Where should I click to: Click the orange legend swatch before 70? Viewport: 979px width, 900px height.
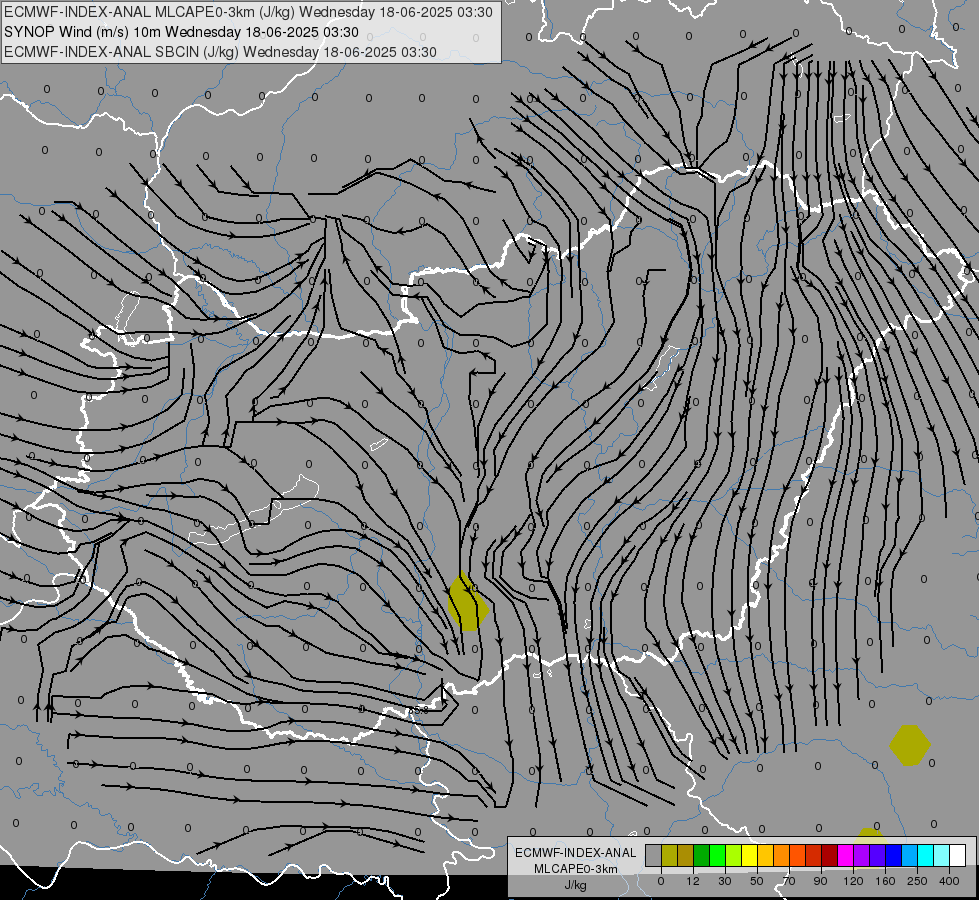coord(782,855)
